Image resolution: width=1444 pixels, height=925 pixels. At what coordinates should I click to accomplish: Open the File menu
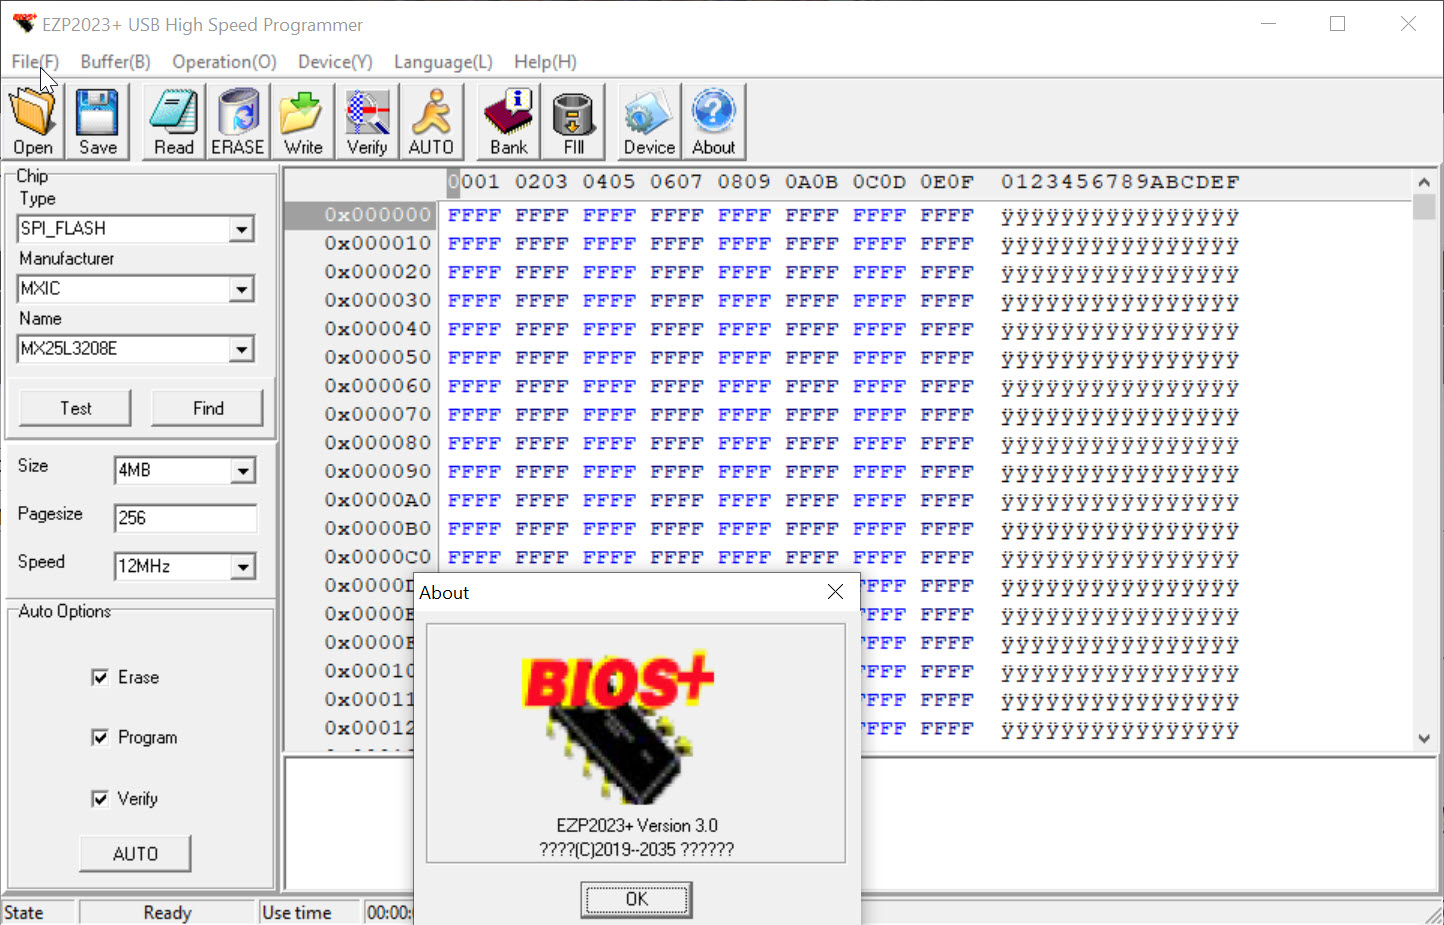pyautogui.click(x=35, y=62)
